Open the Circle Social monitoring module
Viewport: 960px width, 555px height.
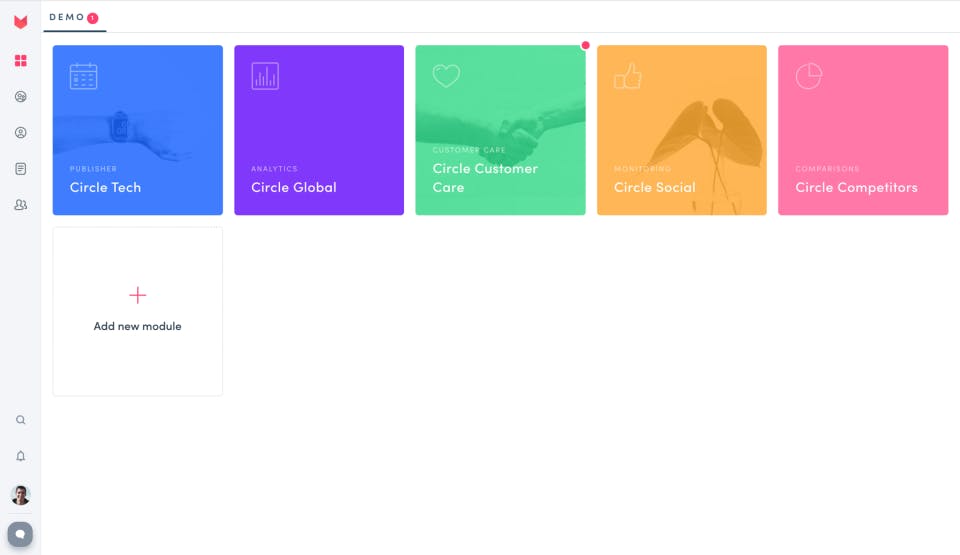pyautogui.click(x=681, y=130)
